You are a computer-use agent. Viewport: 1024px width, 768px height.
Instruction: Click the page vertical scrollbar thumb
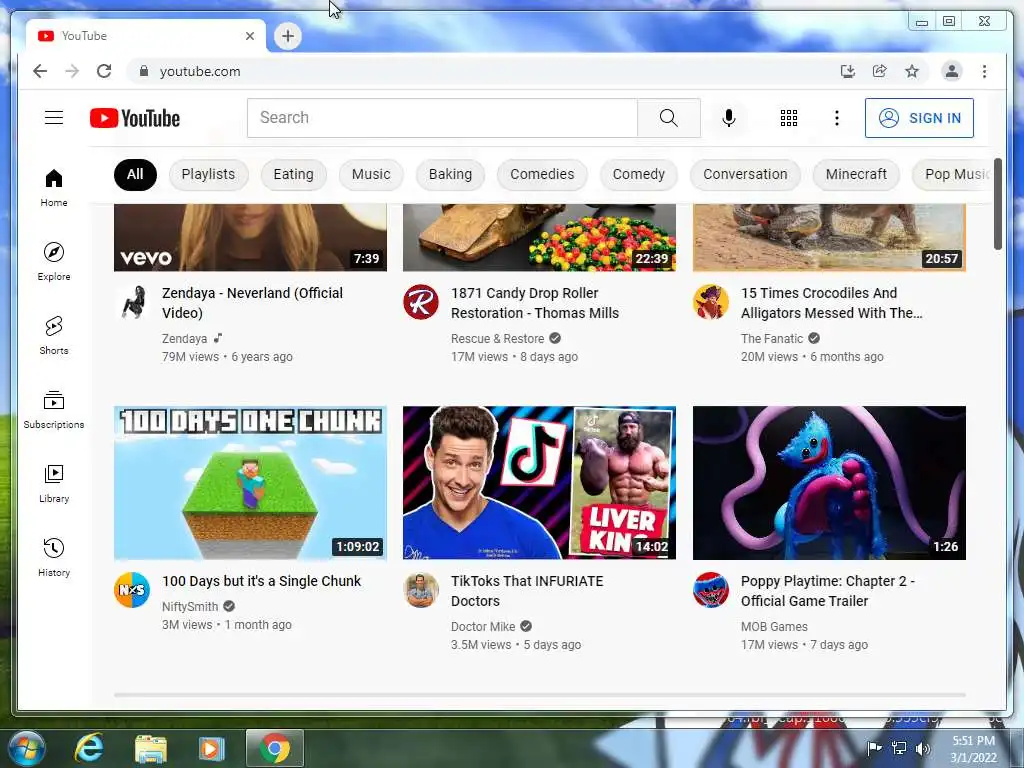tap(998, 204)
